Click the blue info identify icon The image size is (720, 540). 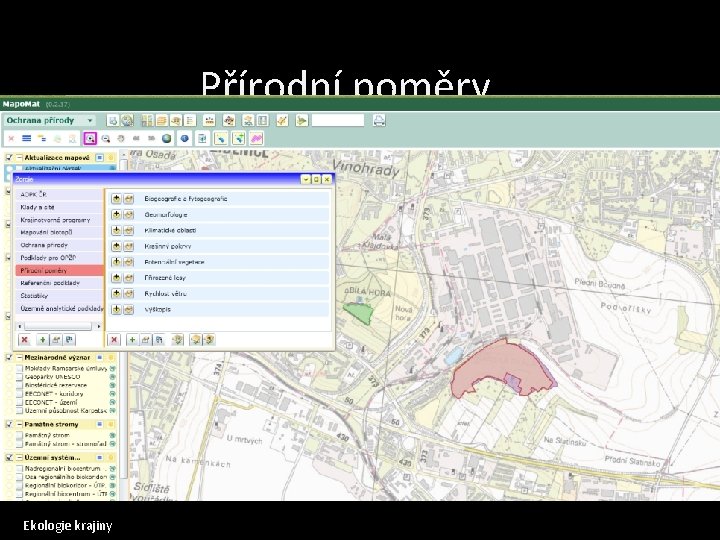tap(185, 138)
